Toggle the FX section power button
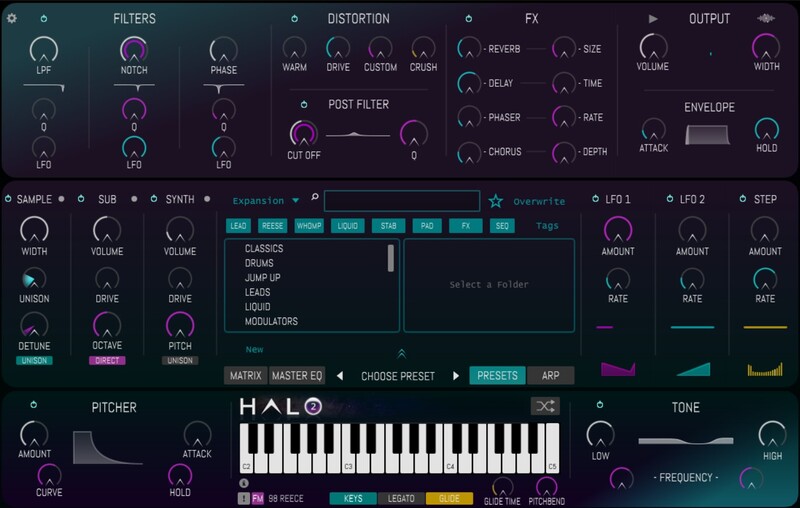The image size is (800, 508). pyautogui.click(x=469, y=19)
